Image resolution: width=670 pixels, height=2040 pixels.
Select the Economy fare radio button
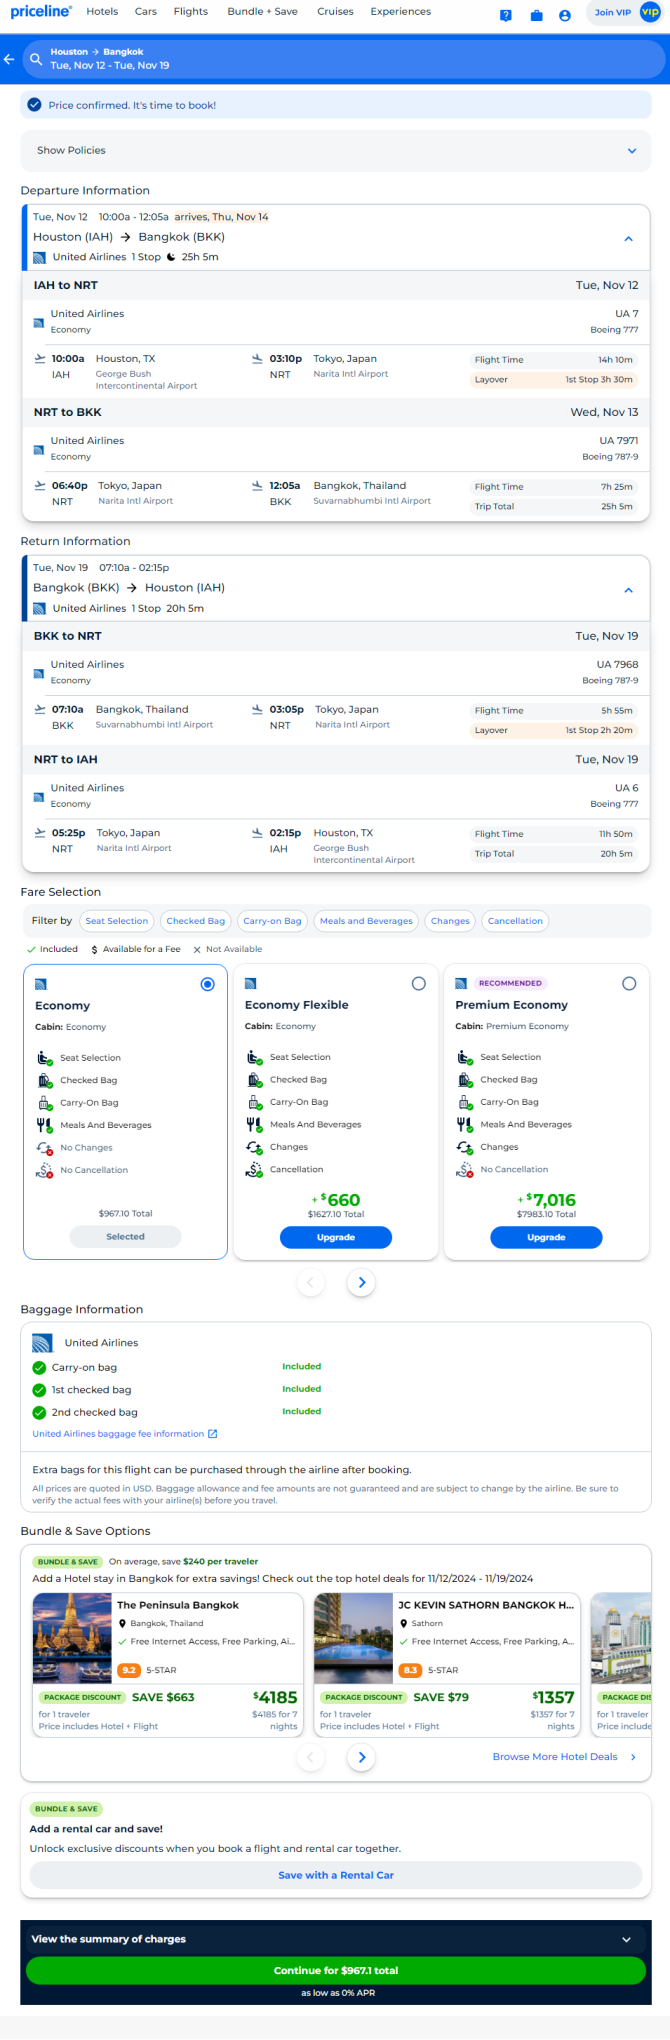click(x=208, y=984)
